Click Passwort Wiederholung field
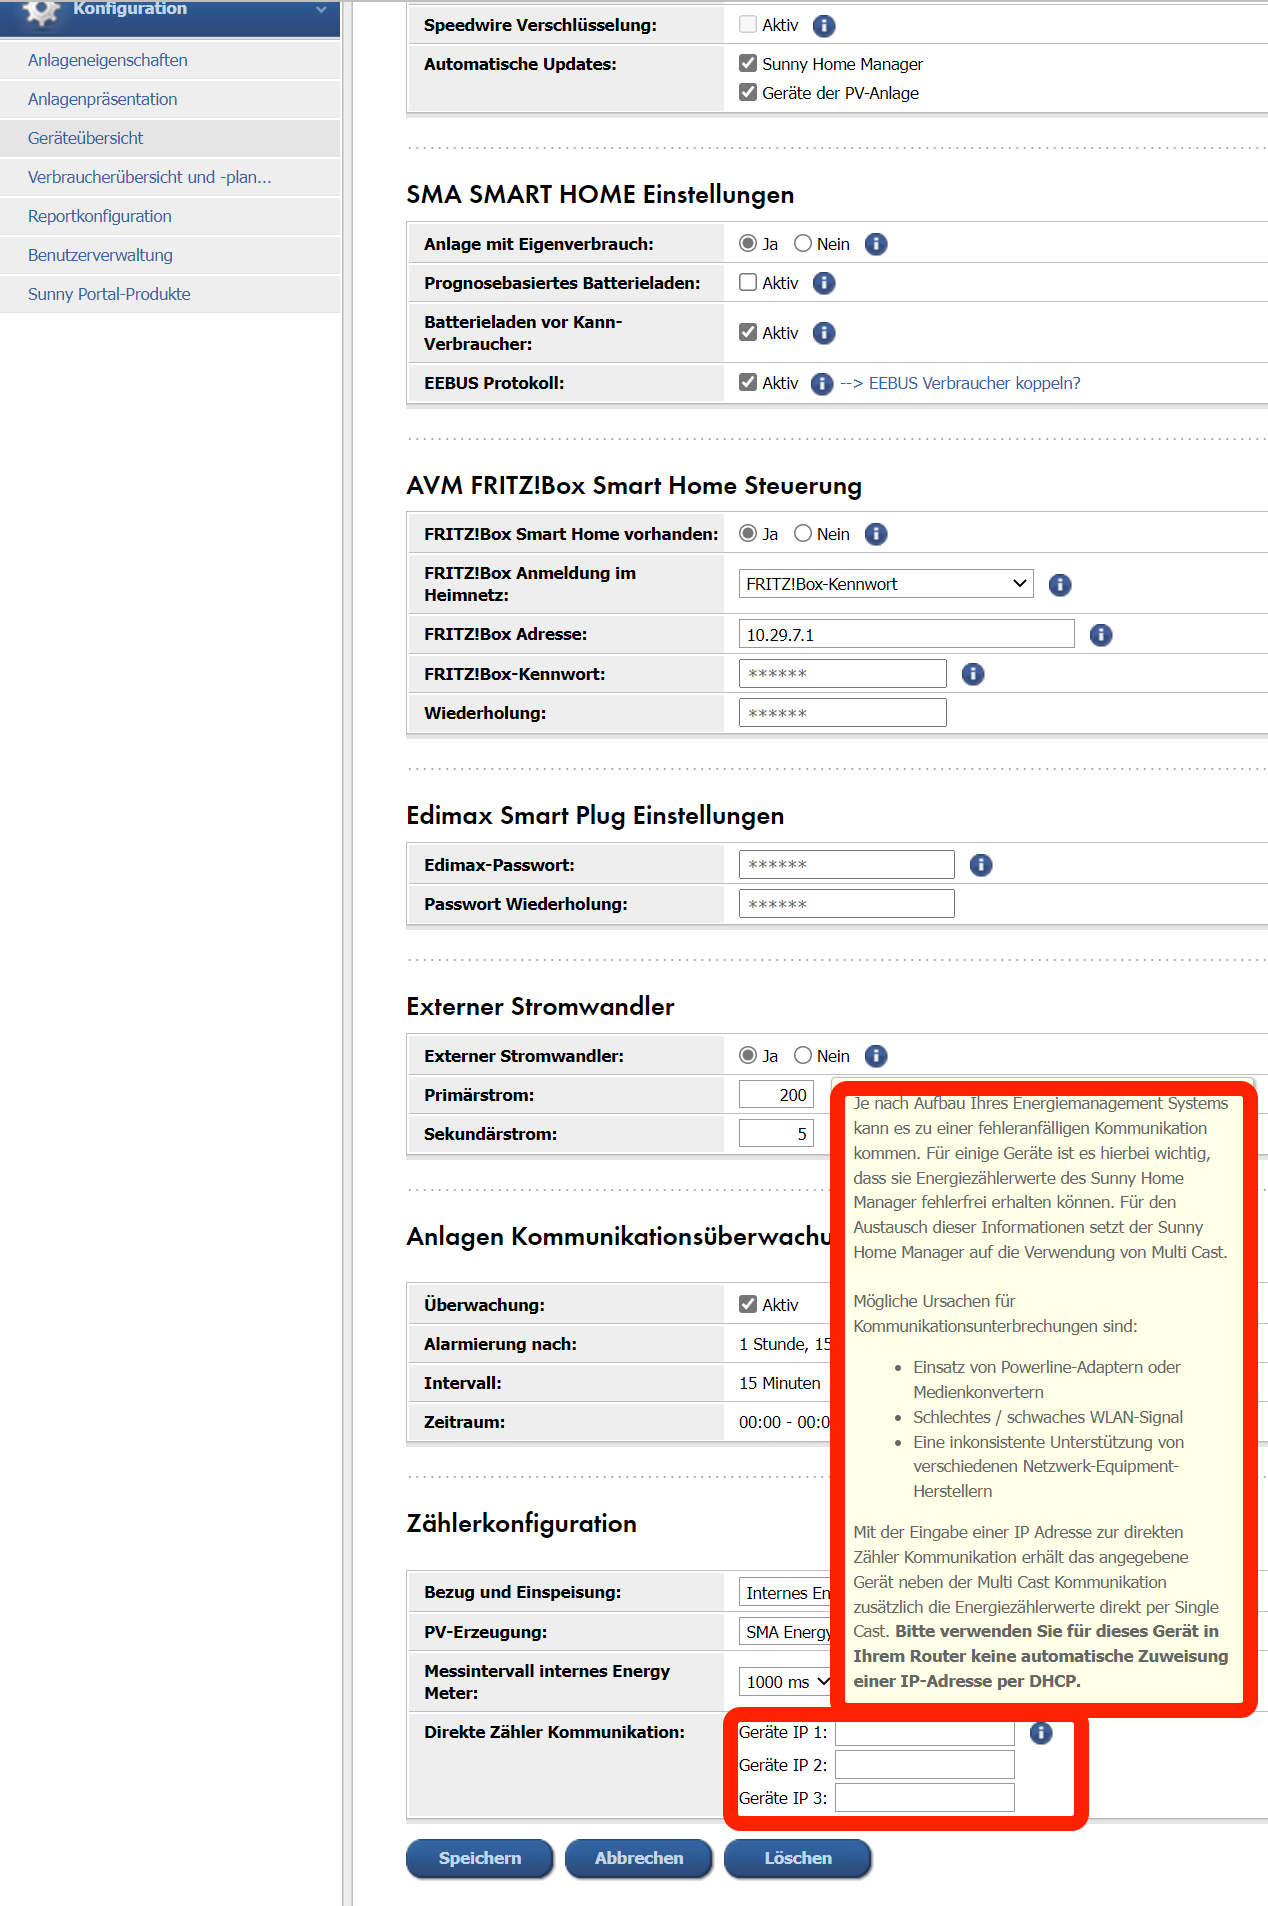The width and height of the screenshot is (1268, 1906). click(847, 904)
